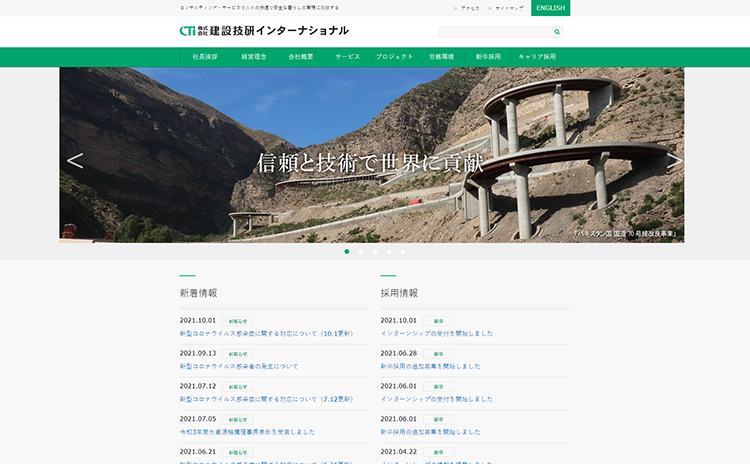Advance carousel with right arrow
The width and height of the screenshot is (750, 464).
[x=674, y=160]
